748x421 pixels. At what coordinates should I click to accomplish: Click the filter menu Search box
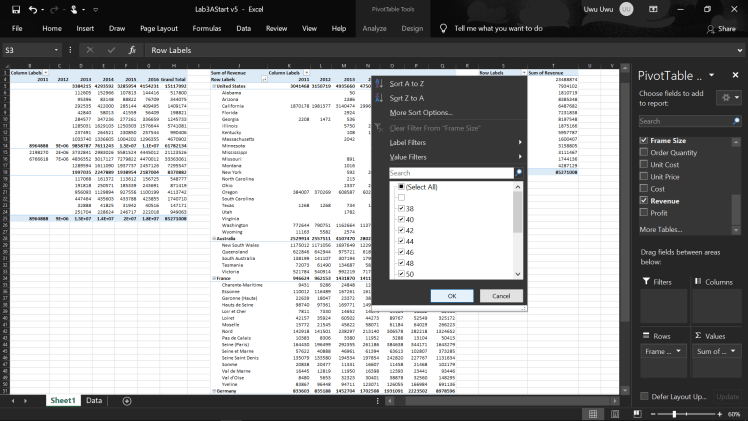click(x=450, y=173)
